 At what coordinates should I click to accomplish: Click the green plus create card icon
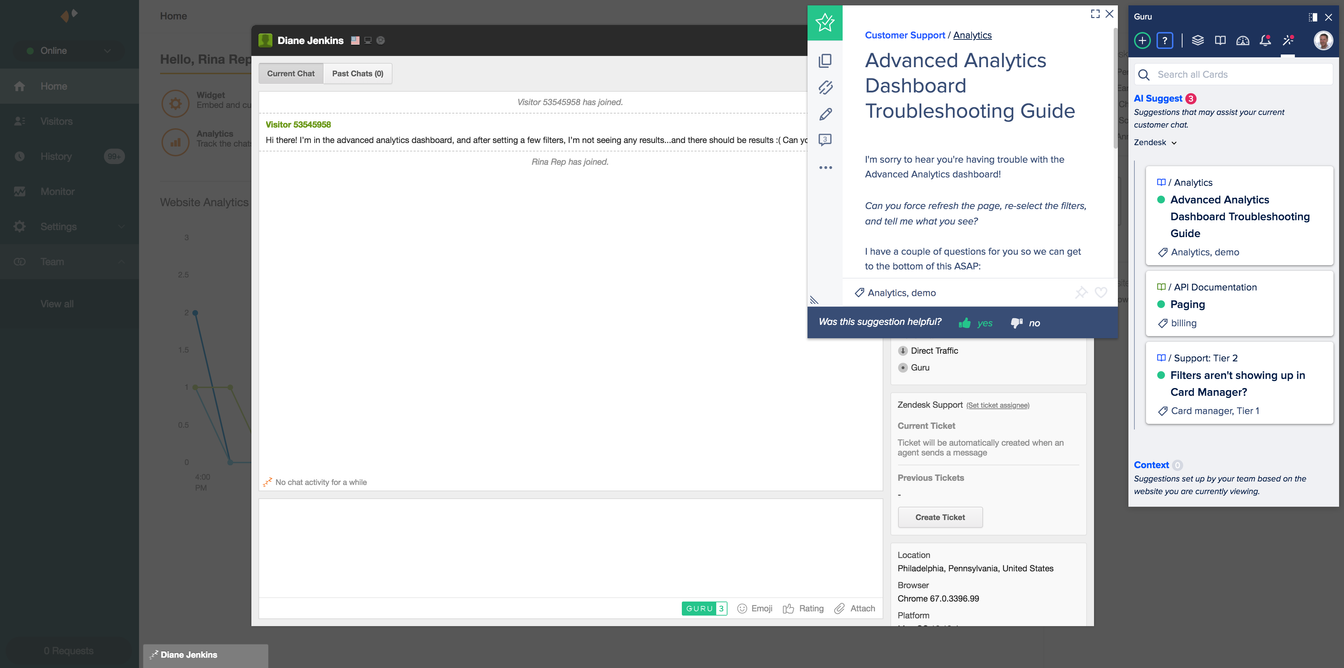pyautogui.click(x=1142, y=41)
